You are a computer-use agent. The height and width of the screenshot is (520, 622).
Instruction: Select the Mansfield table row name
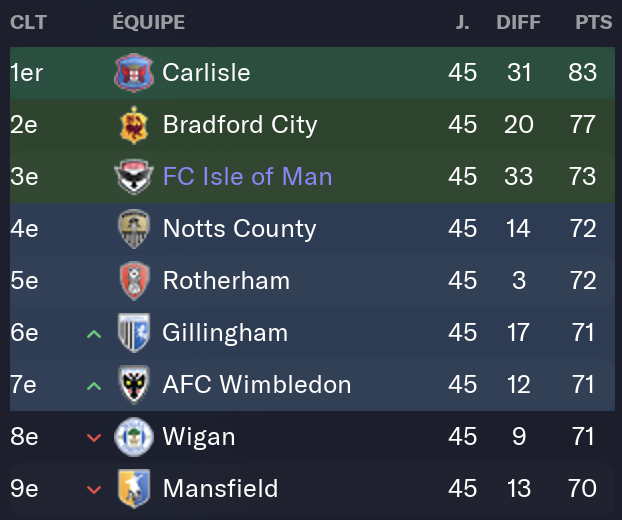(x=221, y=488)
